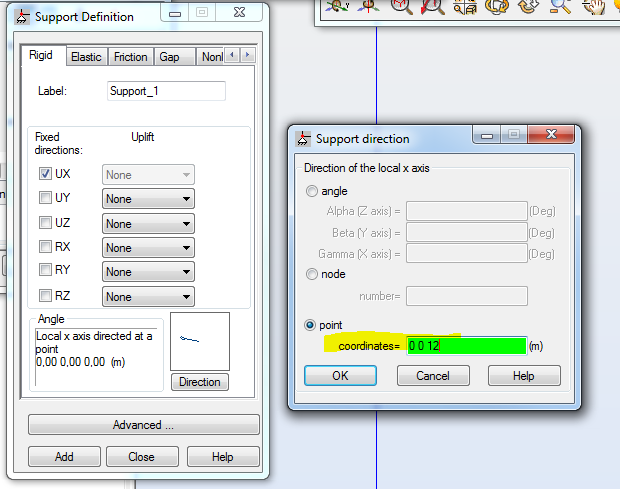Click the zoom out magnifier icon
Image resolution: width=620 pixels, height=489 pixels.
560,6
